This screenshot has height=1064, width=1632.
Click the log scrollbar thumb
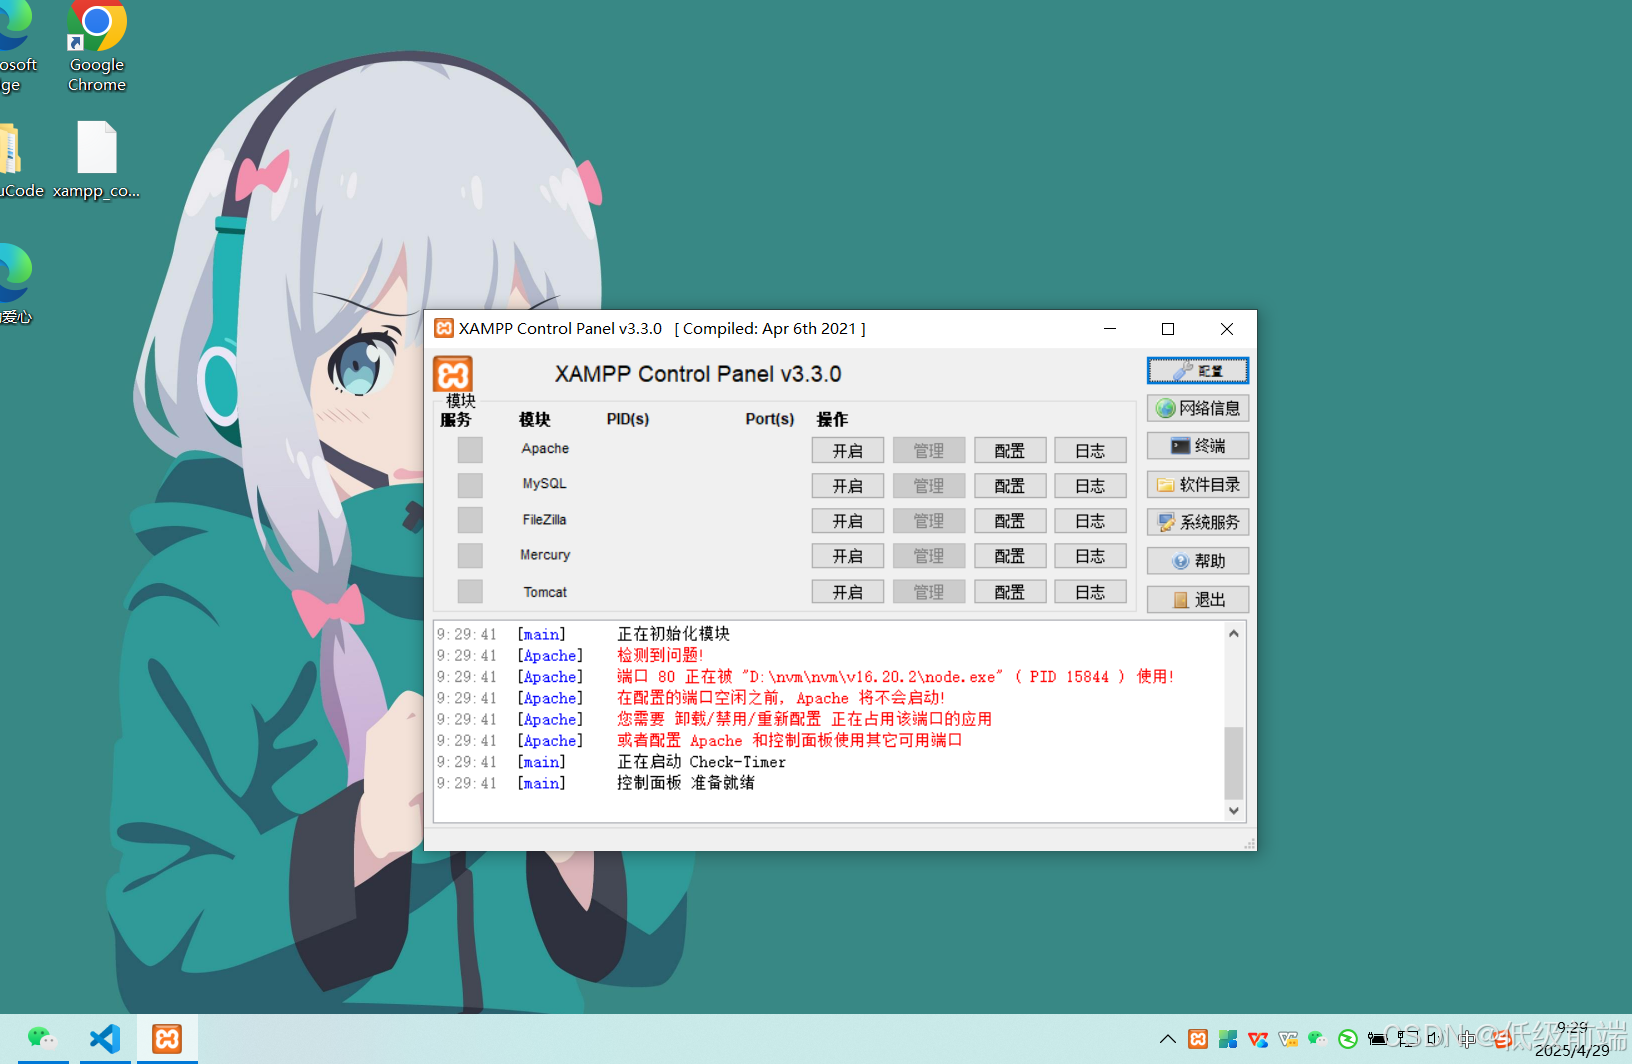click(1234, 763)
